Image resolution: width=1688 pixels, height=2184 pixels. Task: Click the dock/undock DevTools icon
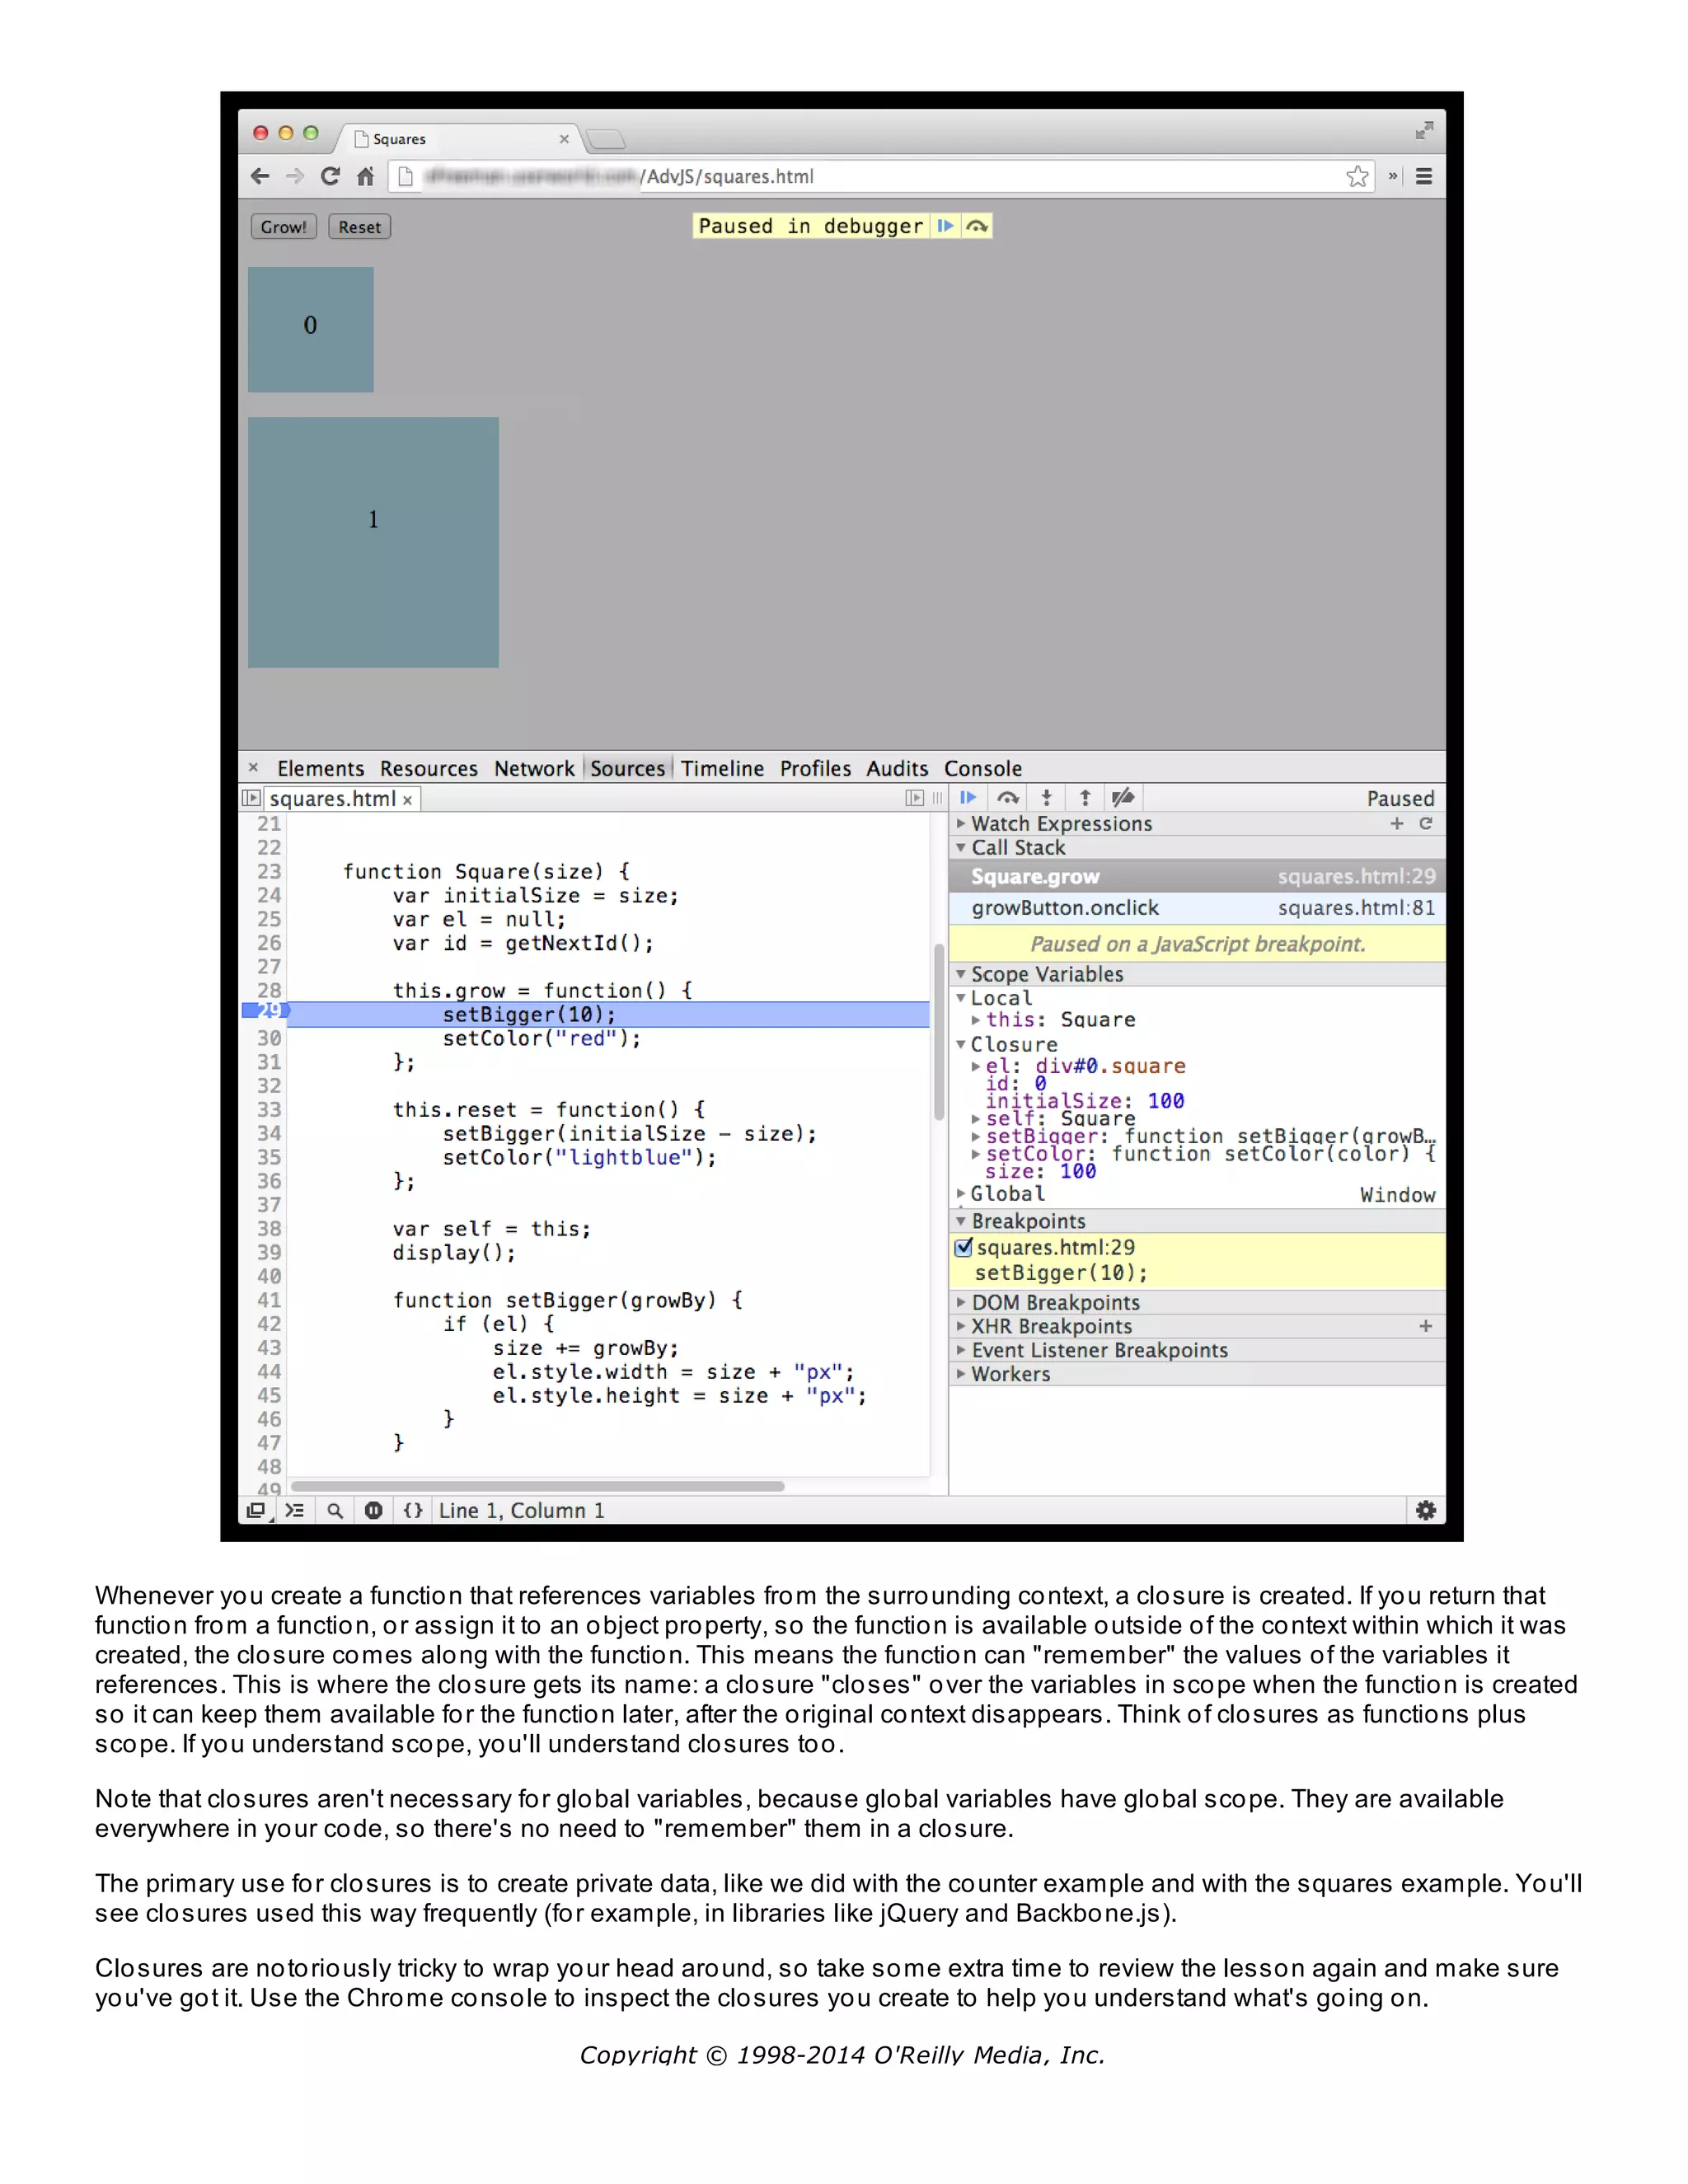[x=256, y=1510]
